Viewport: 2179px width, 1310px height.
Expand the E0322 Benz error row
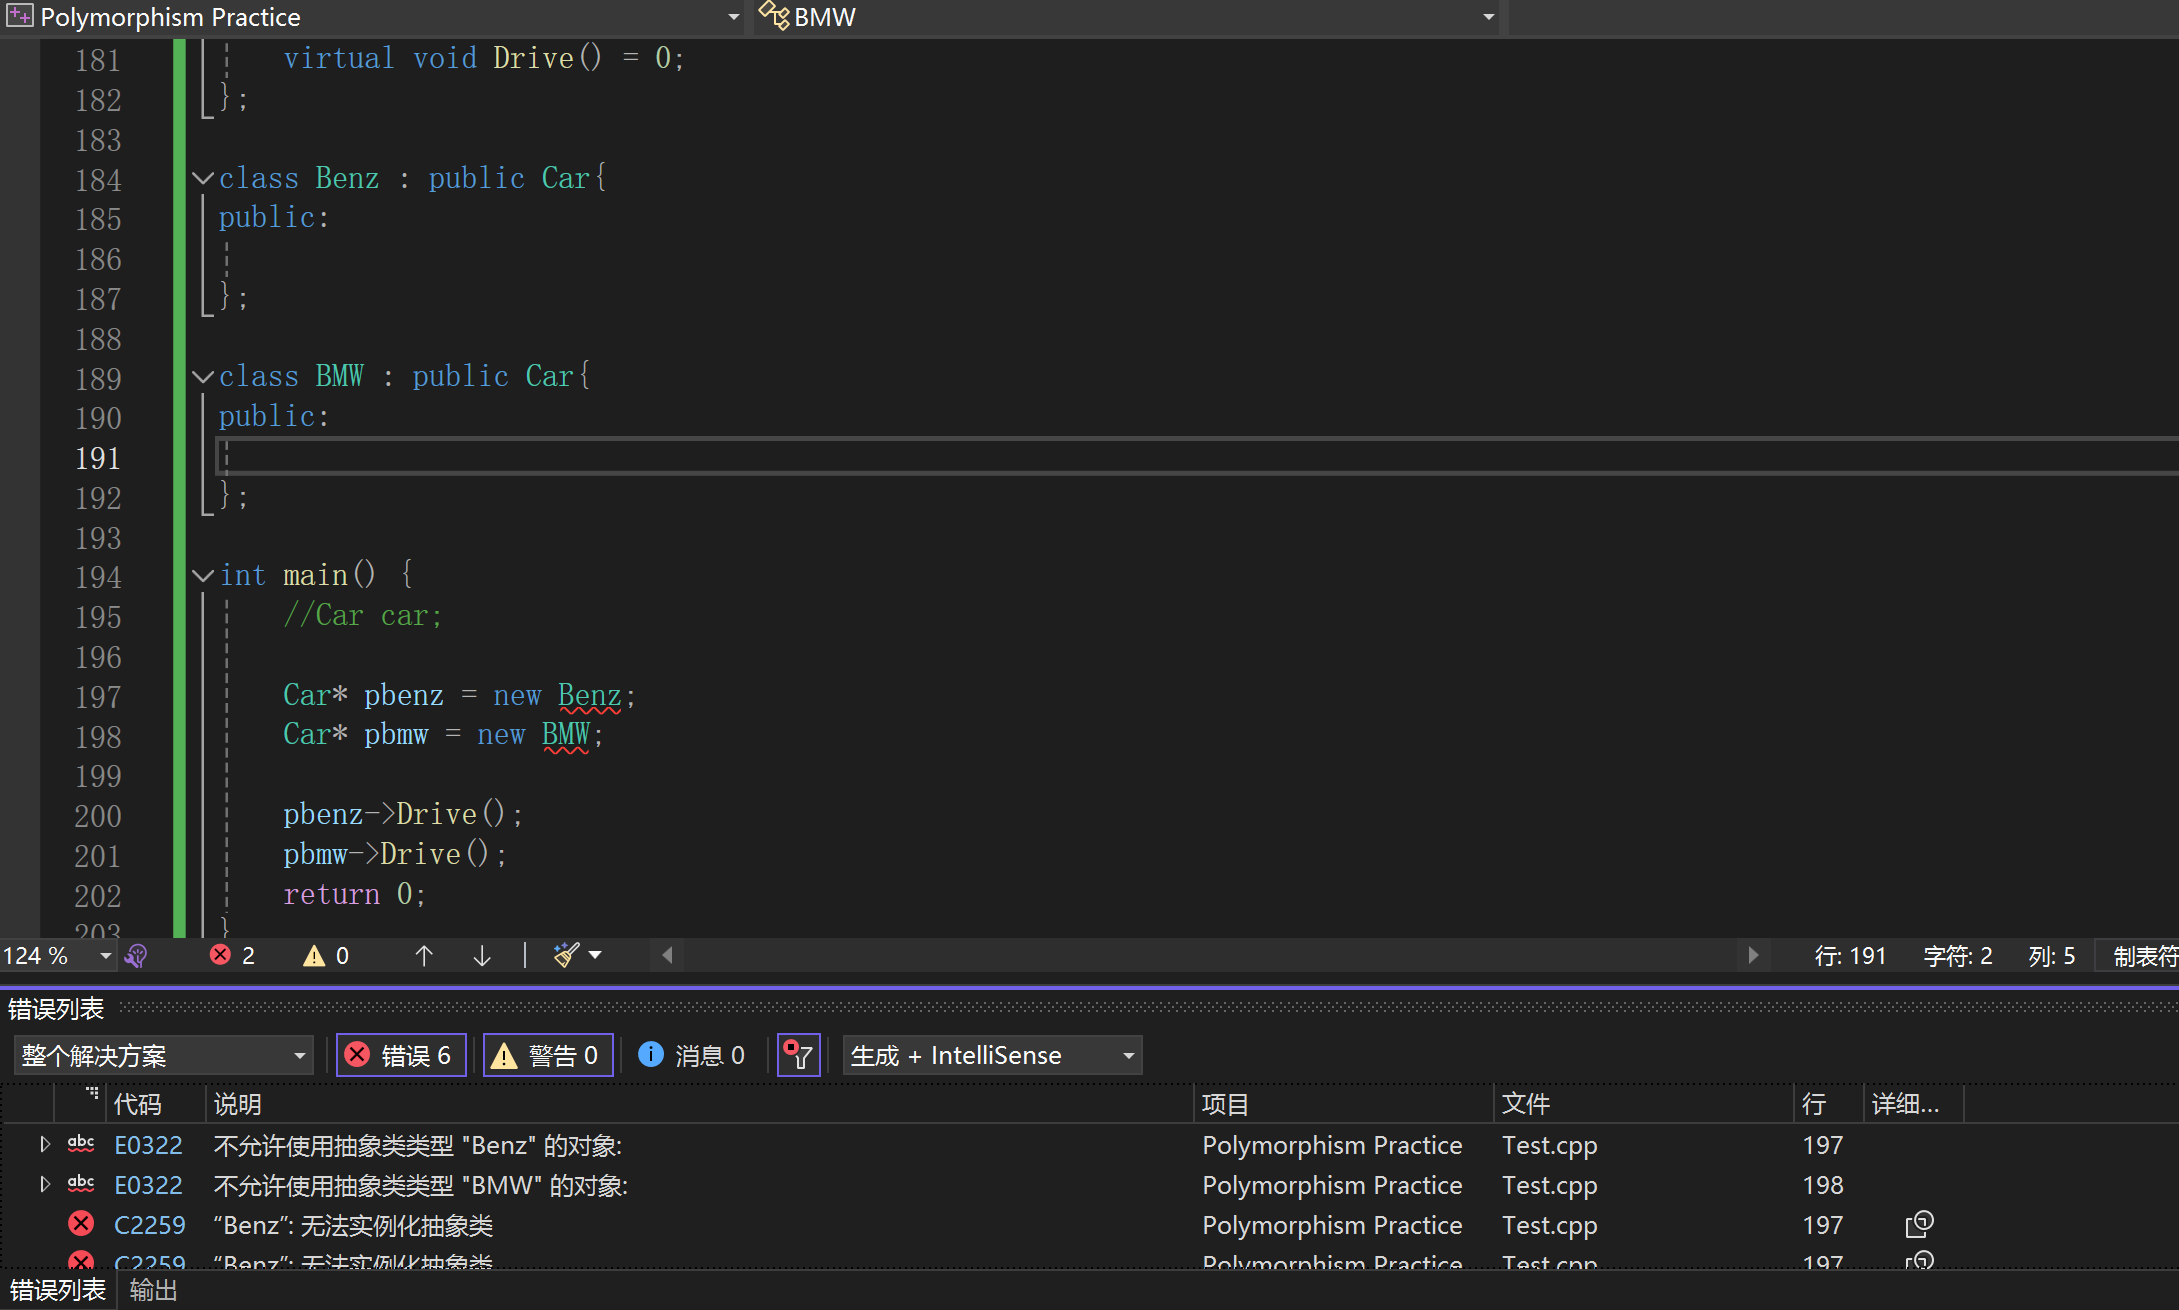click(x=44, y=1144)
